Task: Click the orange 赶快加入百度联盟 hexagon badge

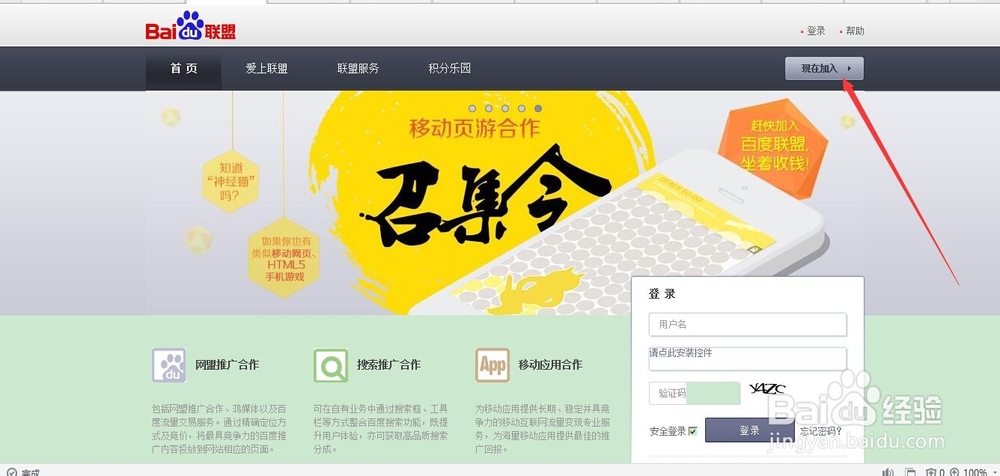Action: coord(773,149)
